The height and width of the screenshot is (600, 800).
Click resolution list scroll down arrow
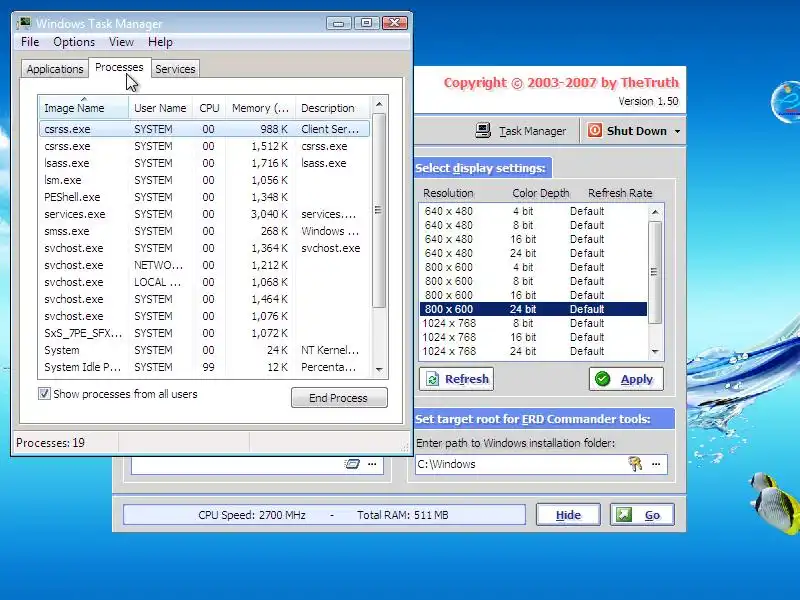[x=656, y=352]
